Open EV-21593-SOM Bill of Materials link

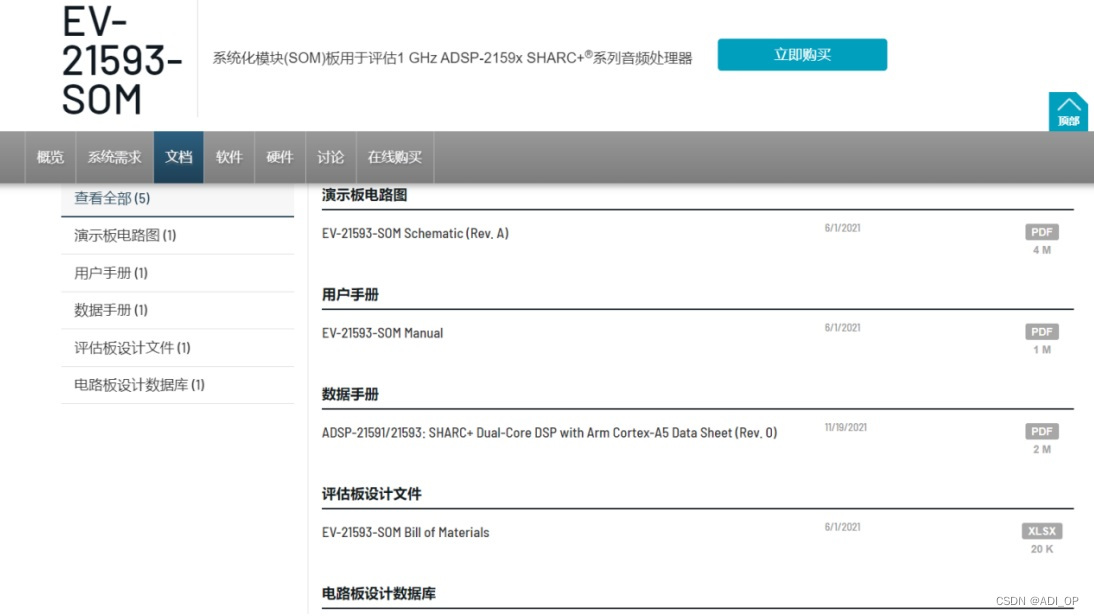coord(405,532)
